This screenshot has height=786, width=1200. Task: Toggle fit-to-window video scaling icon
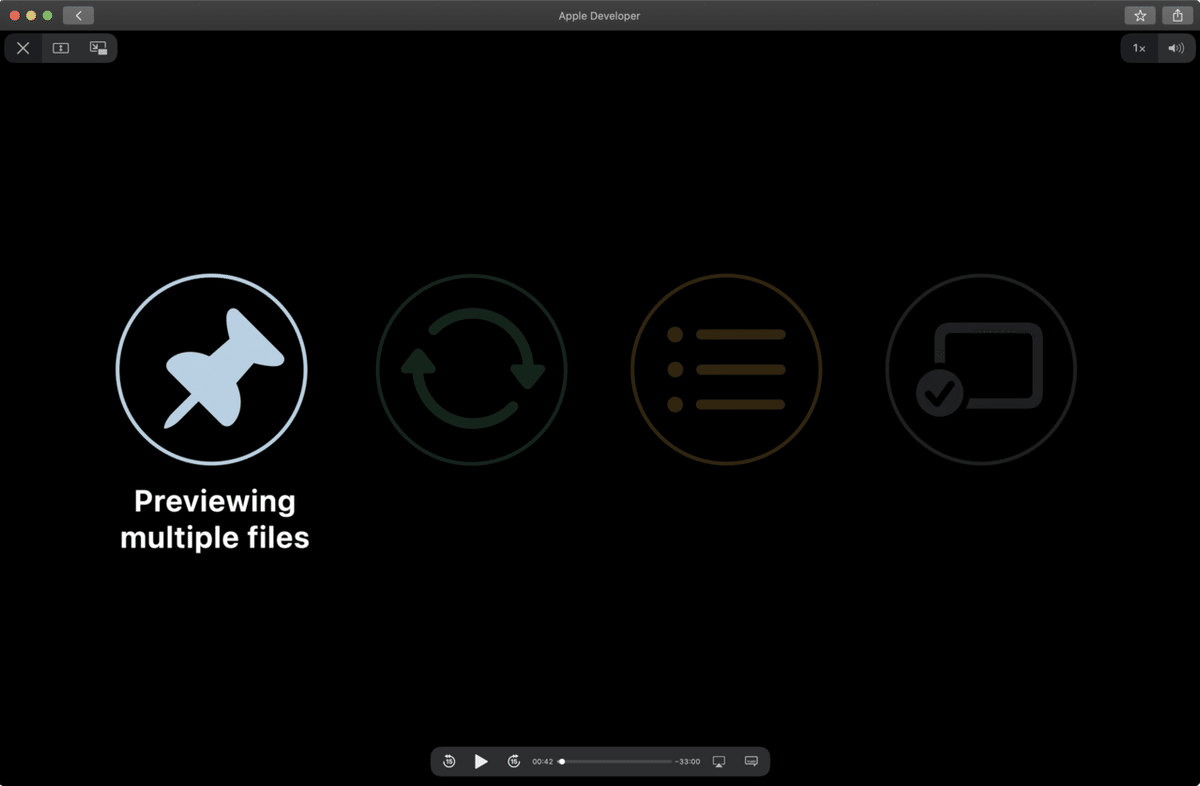(x=61, y=48)
